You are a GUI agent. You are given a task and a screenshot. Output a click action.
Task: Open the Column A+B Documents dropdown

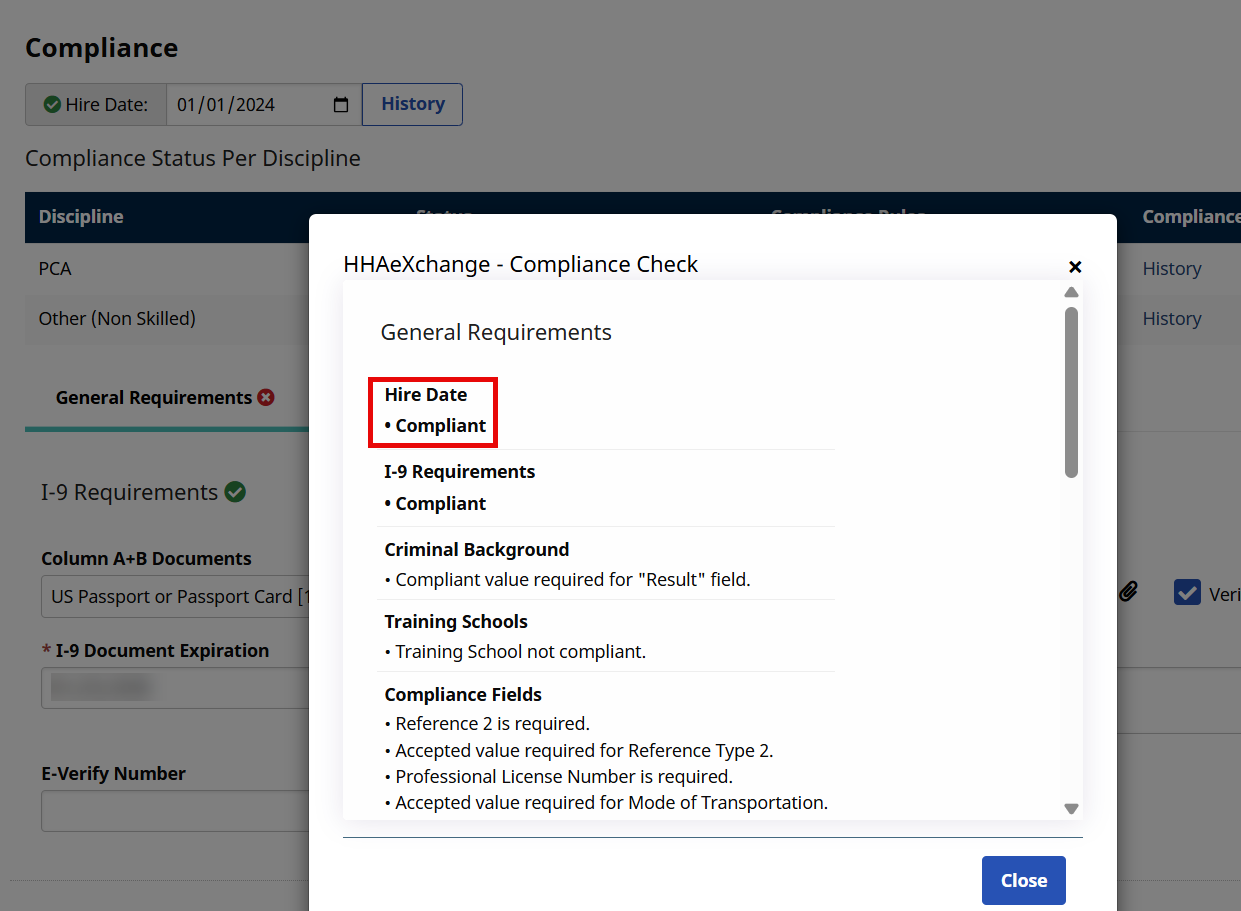pyautogui.click(x=175, y=597)
